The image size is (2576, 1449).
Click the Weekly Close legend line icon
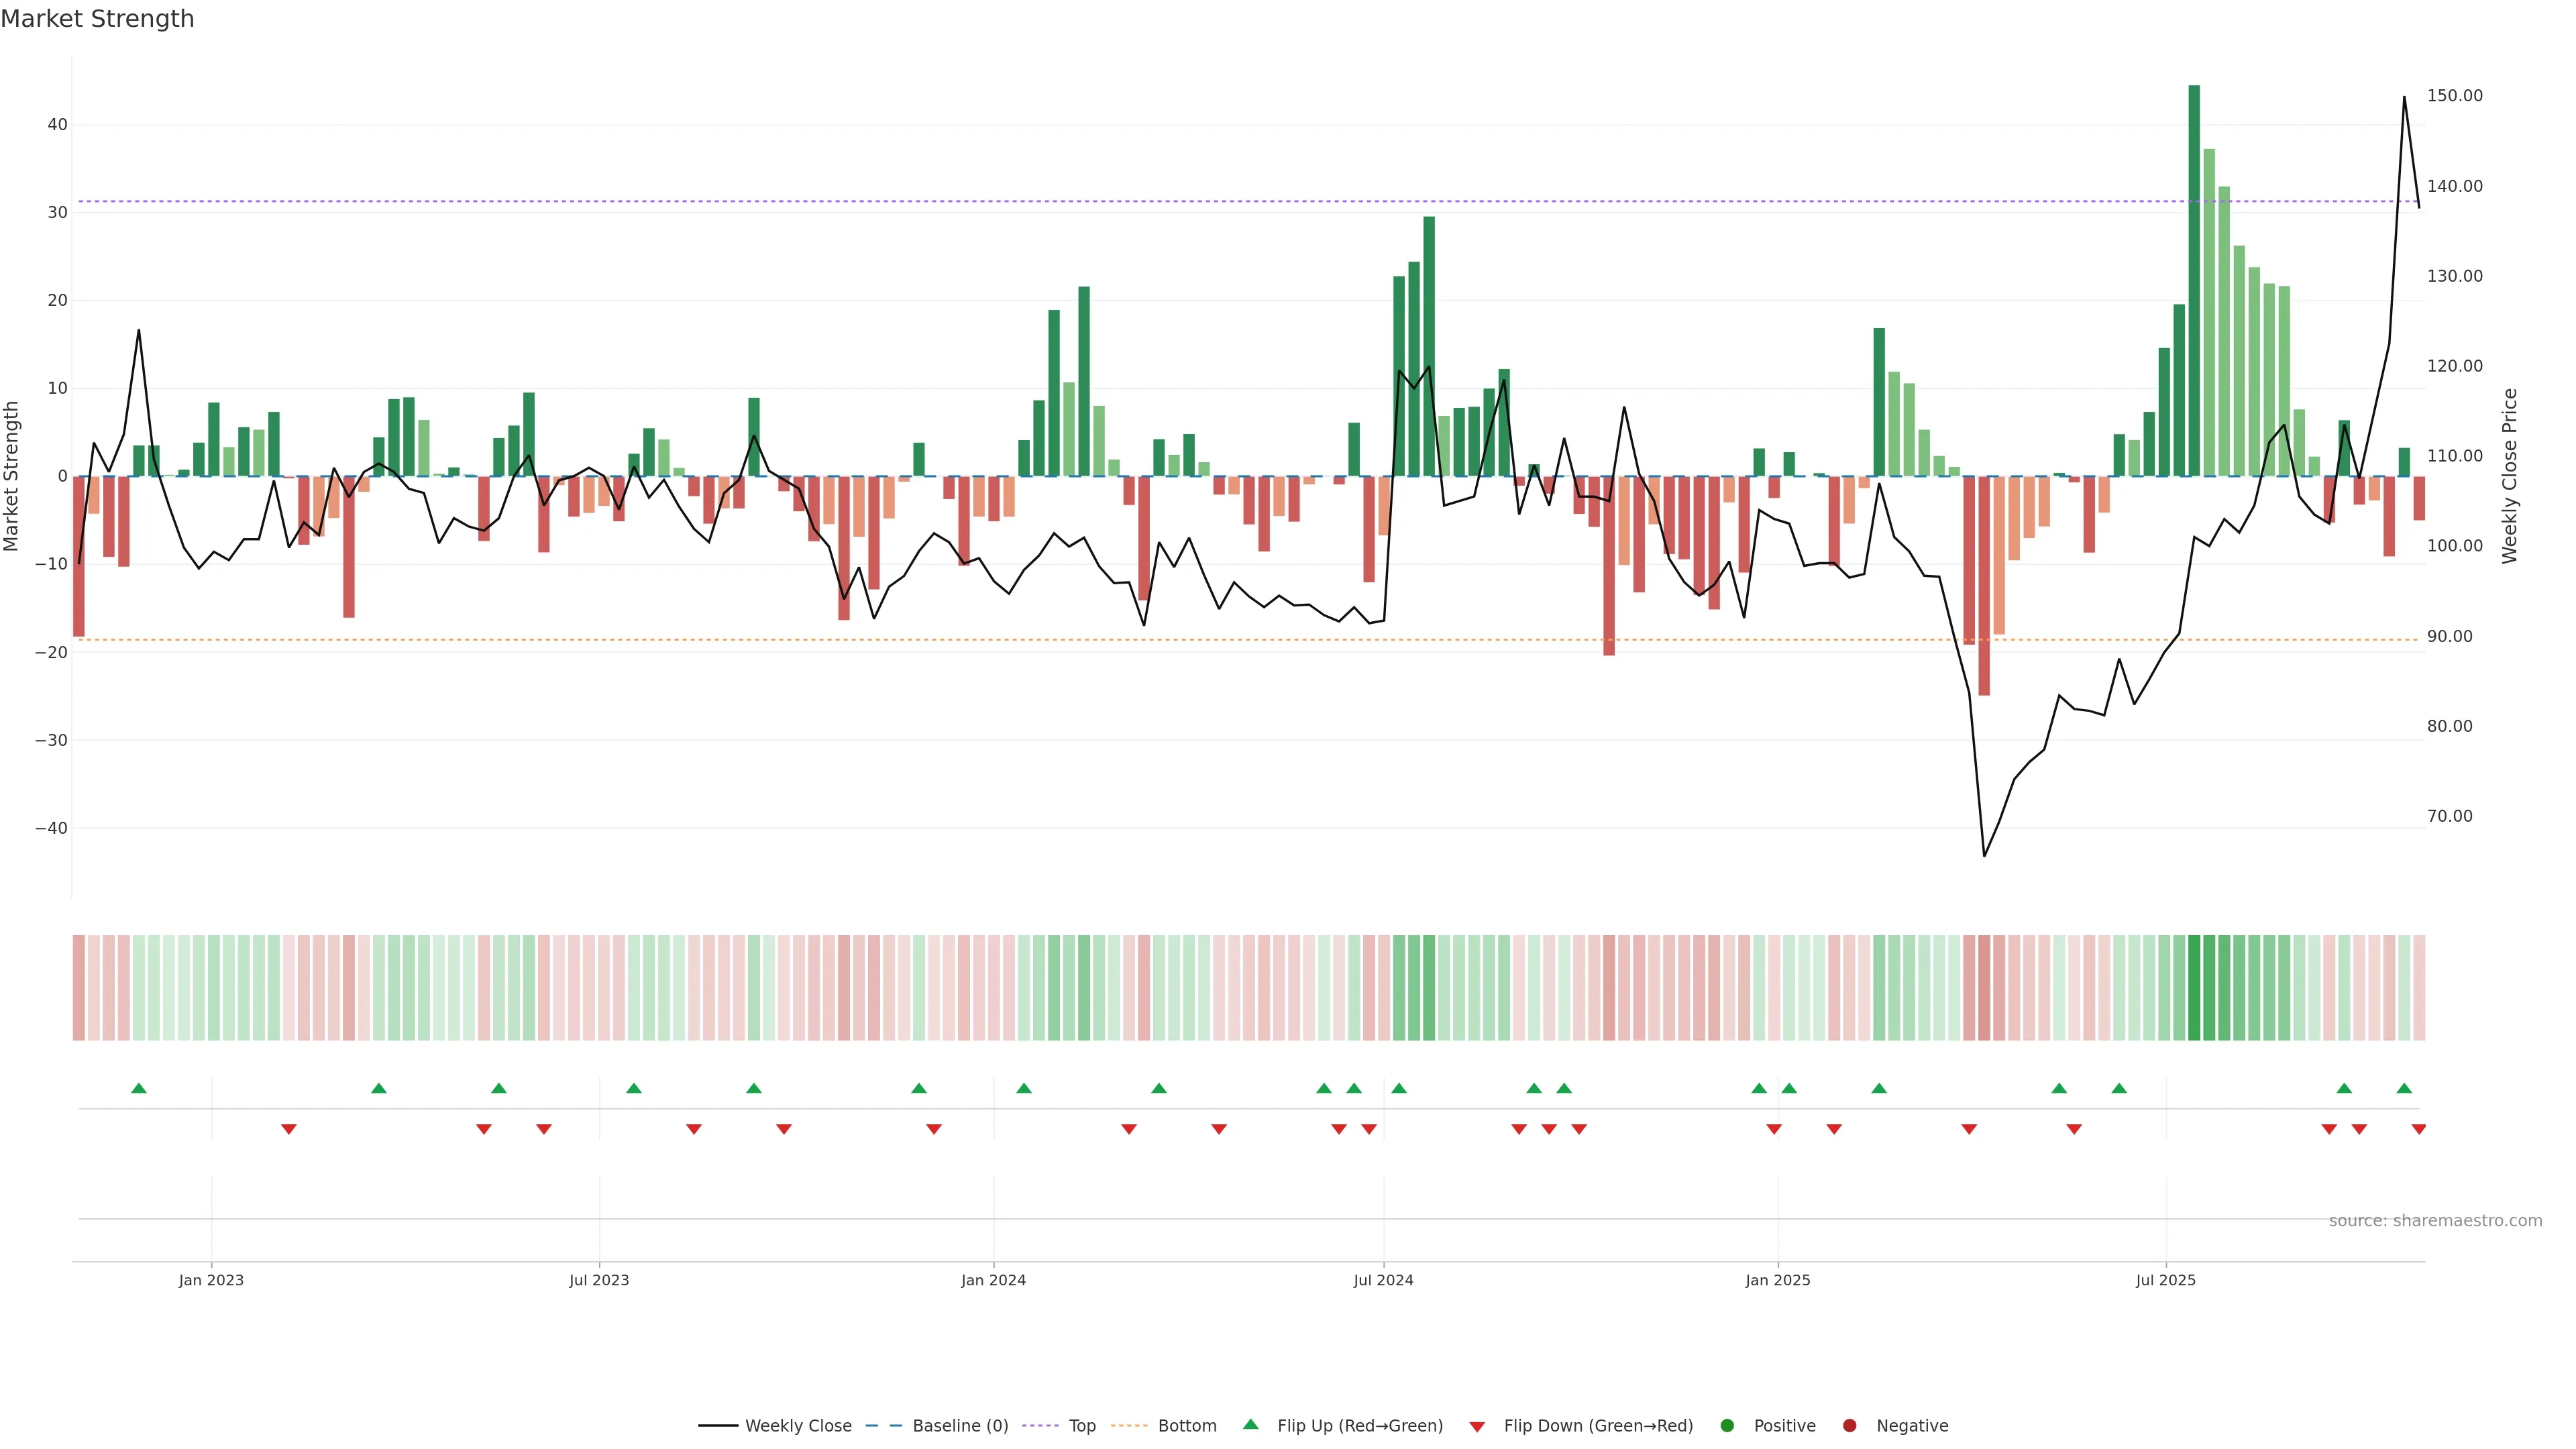coord(717,1425)
